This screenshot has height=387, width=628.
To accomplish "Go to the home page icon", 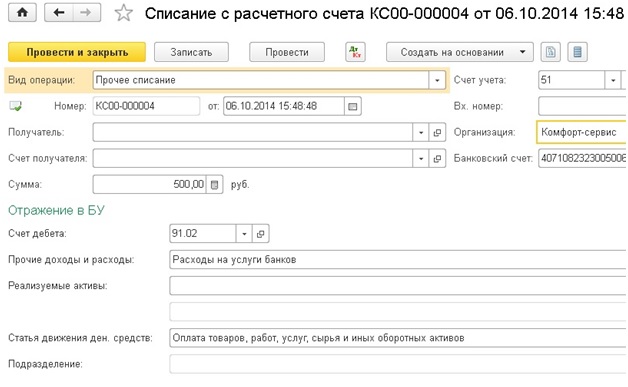I will click(22, 13).
